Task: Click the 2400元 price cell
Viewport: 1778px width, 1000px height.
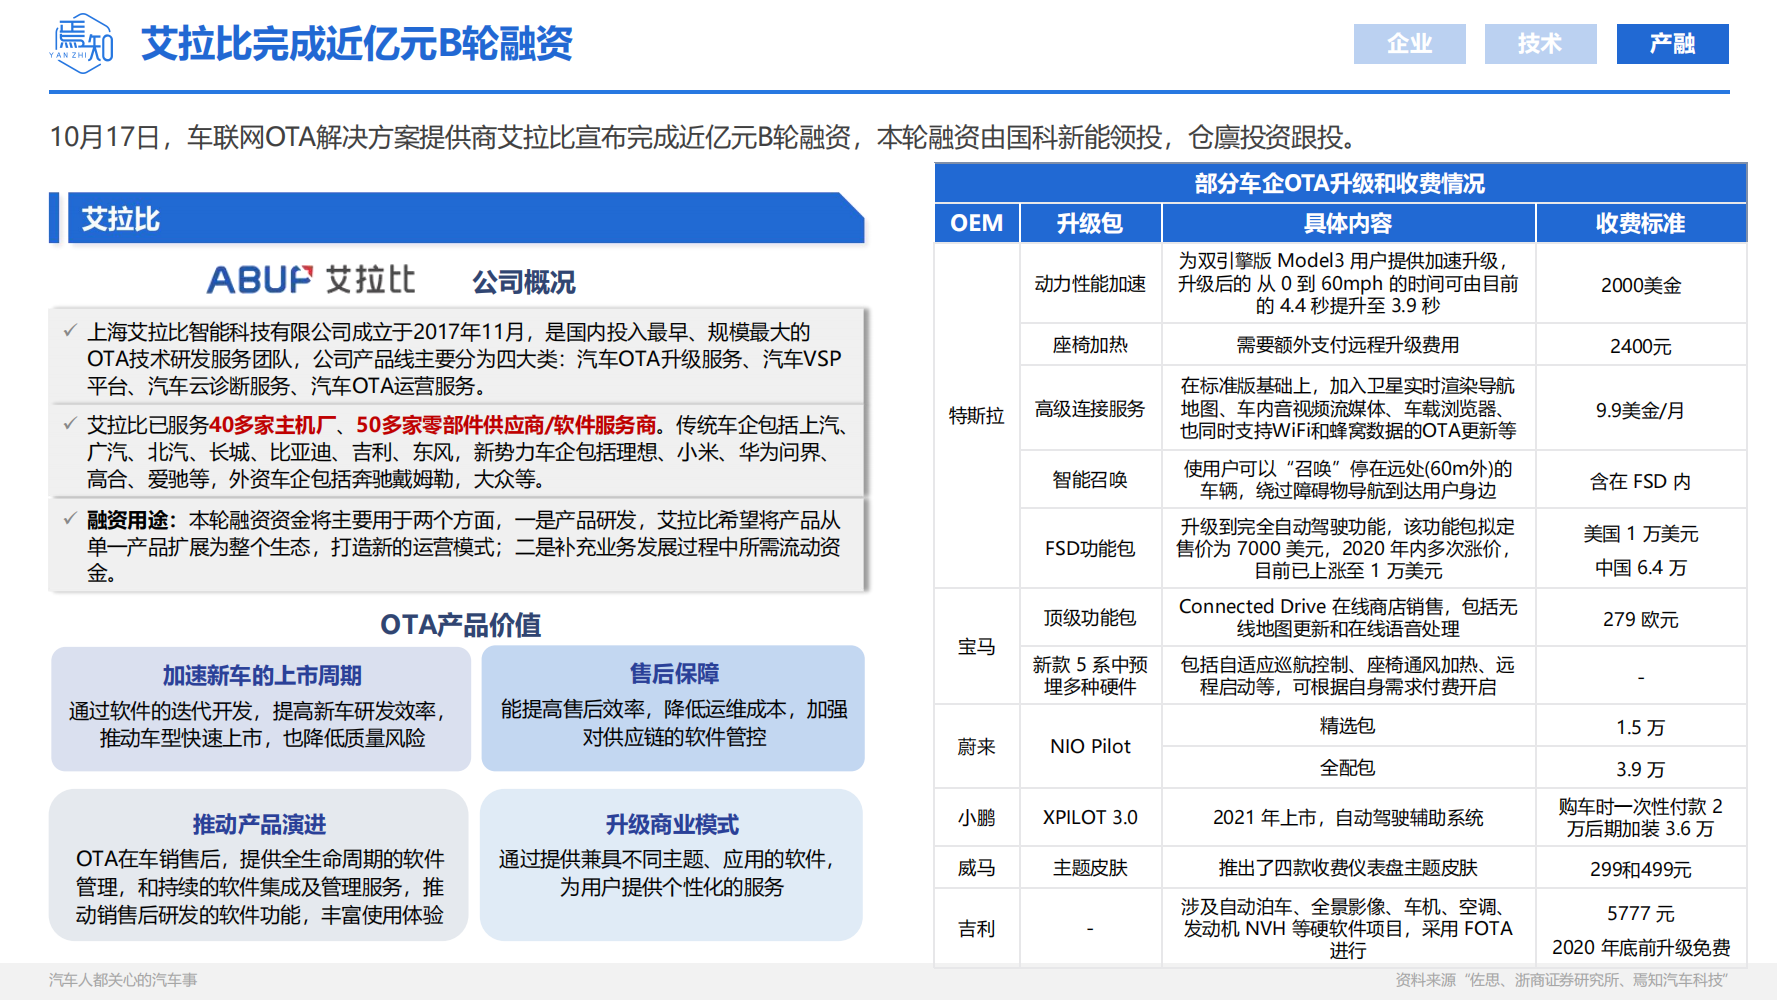Action: click(1641, 346)
